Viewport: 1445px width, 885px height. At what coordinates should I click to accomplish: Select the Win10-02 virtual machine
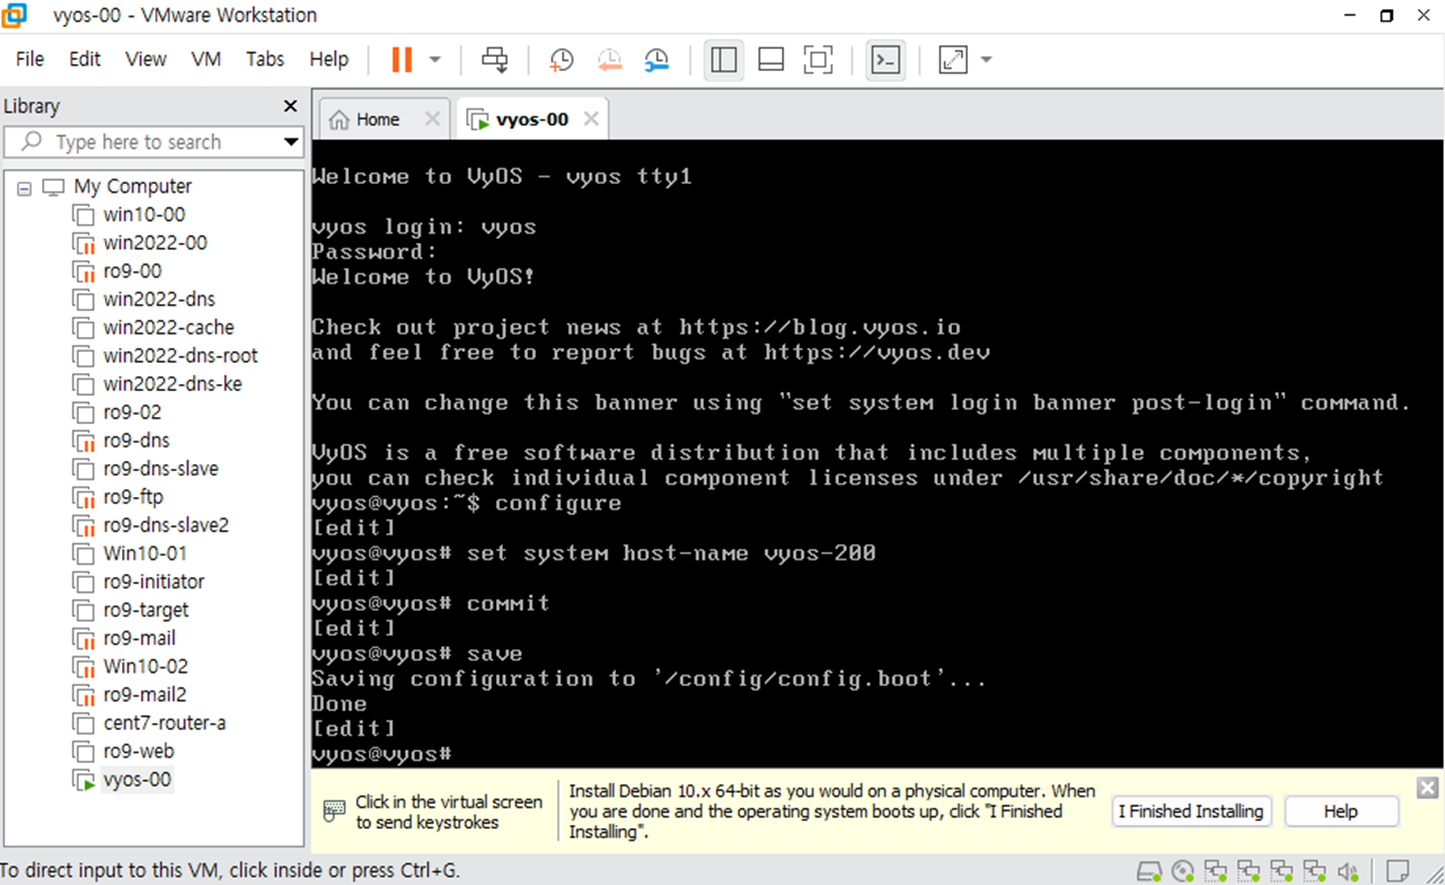pos(145,666)
